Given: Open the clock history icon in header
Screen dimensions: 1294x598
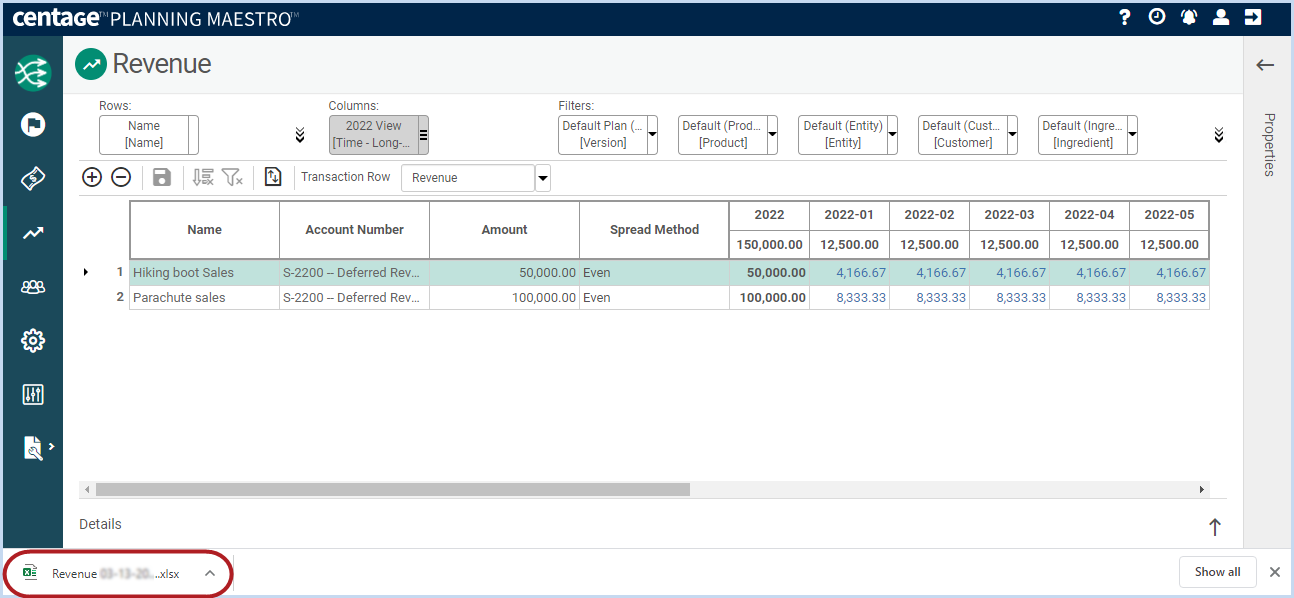Looking at the screenshot, I should (1157, 17).
